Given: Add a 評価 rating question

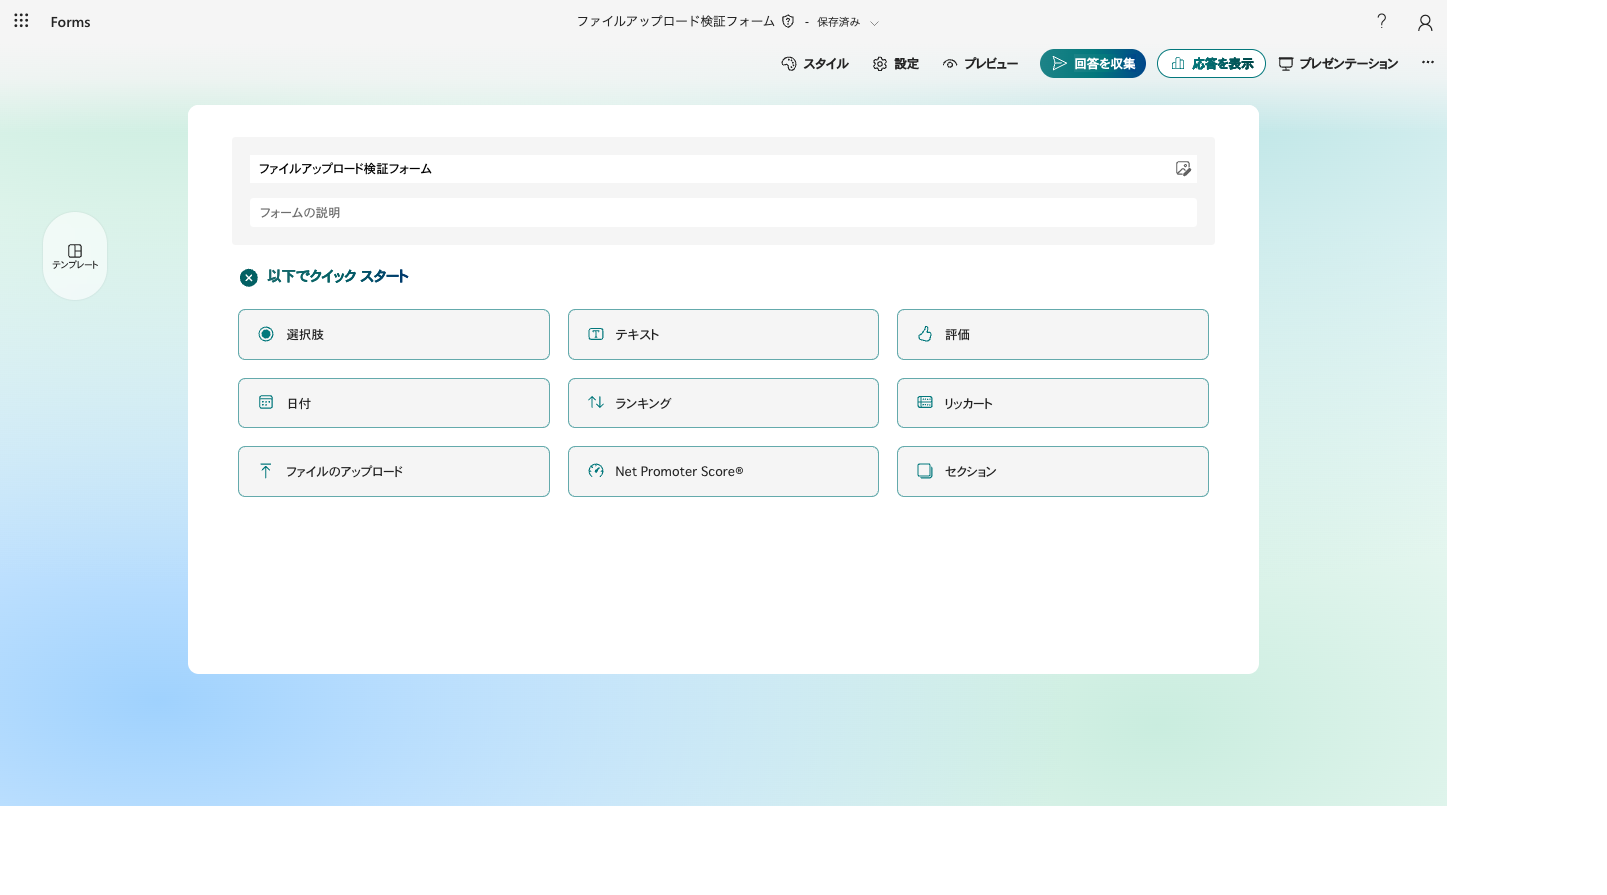Looking at the screenshot, I should [x=1053, y=335].
